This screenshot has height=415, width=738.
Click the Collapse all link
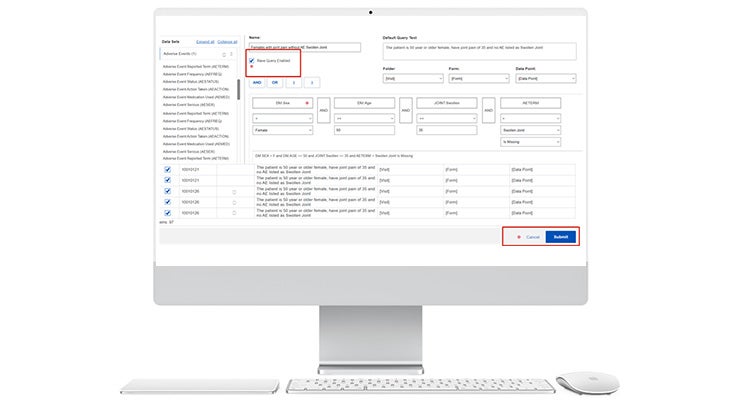pyautogui.click(x=228, y=42)
